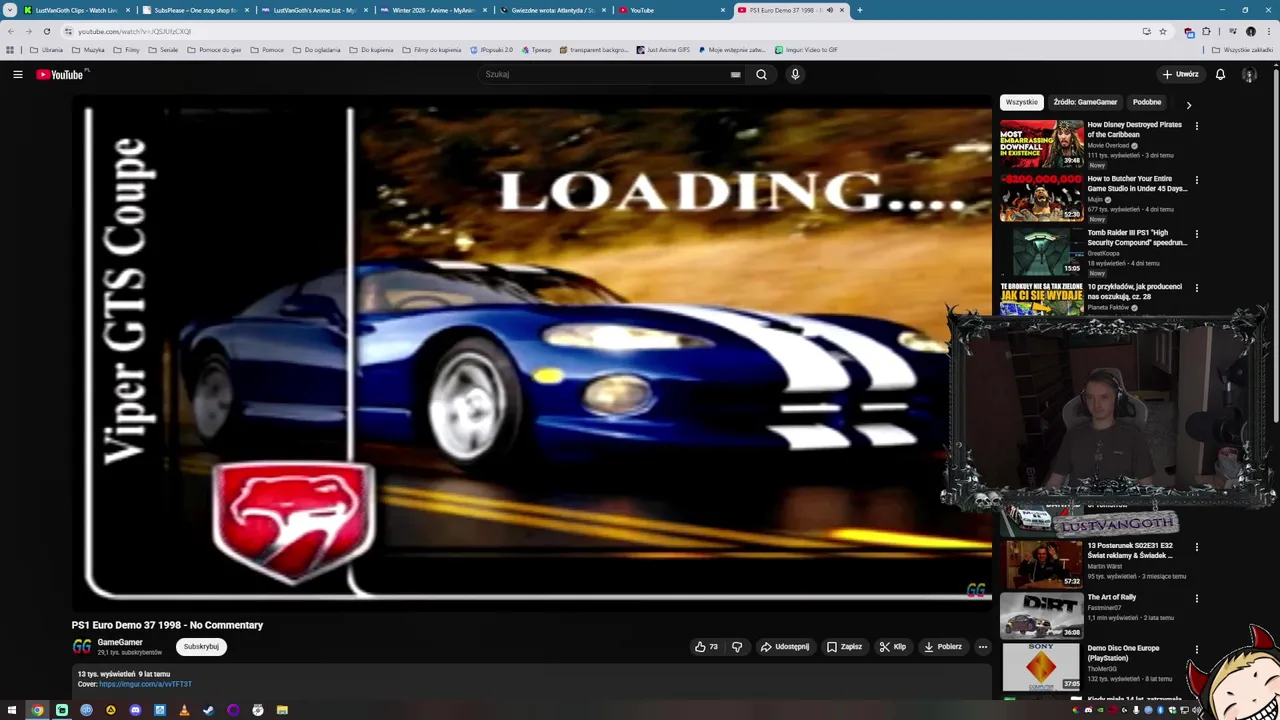
Task: Select the Wszystkie filter chip
Action: [1022, 102]
